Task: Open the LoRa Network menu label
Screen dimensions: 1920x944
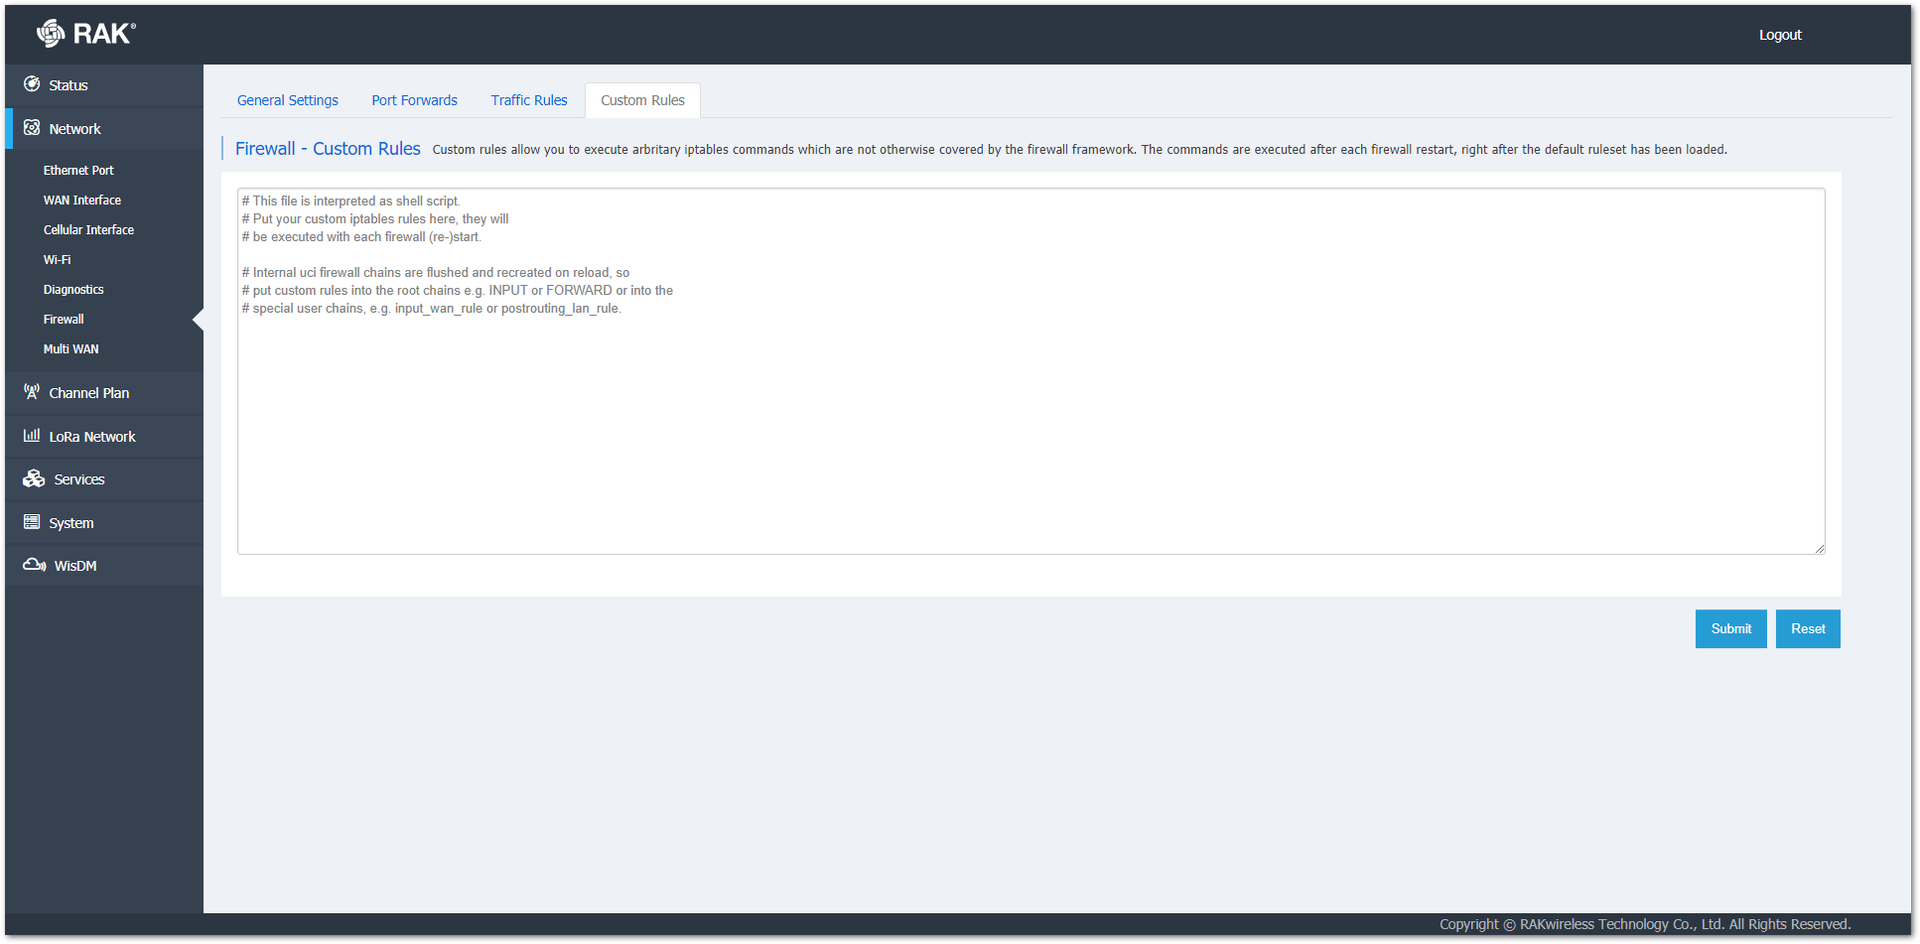Action: click(x=92, y=437)
